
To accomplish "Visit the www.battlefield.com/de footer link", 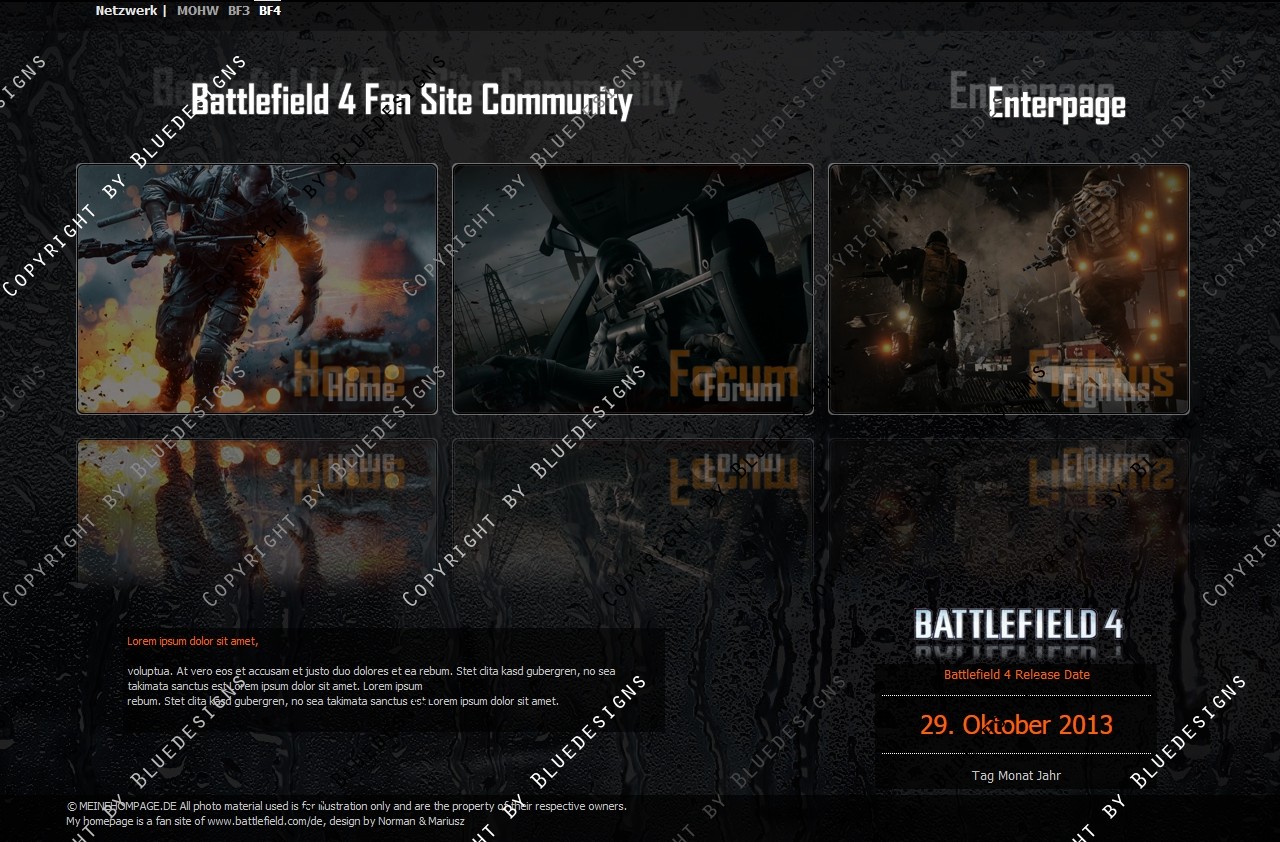I will [x=265, y=821].
